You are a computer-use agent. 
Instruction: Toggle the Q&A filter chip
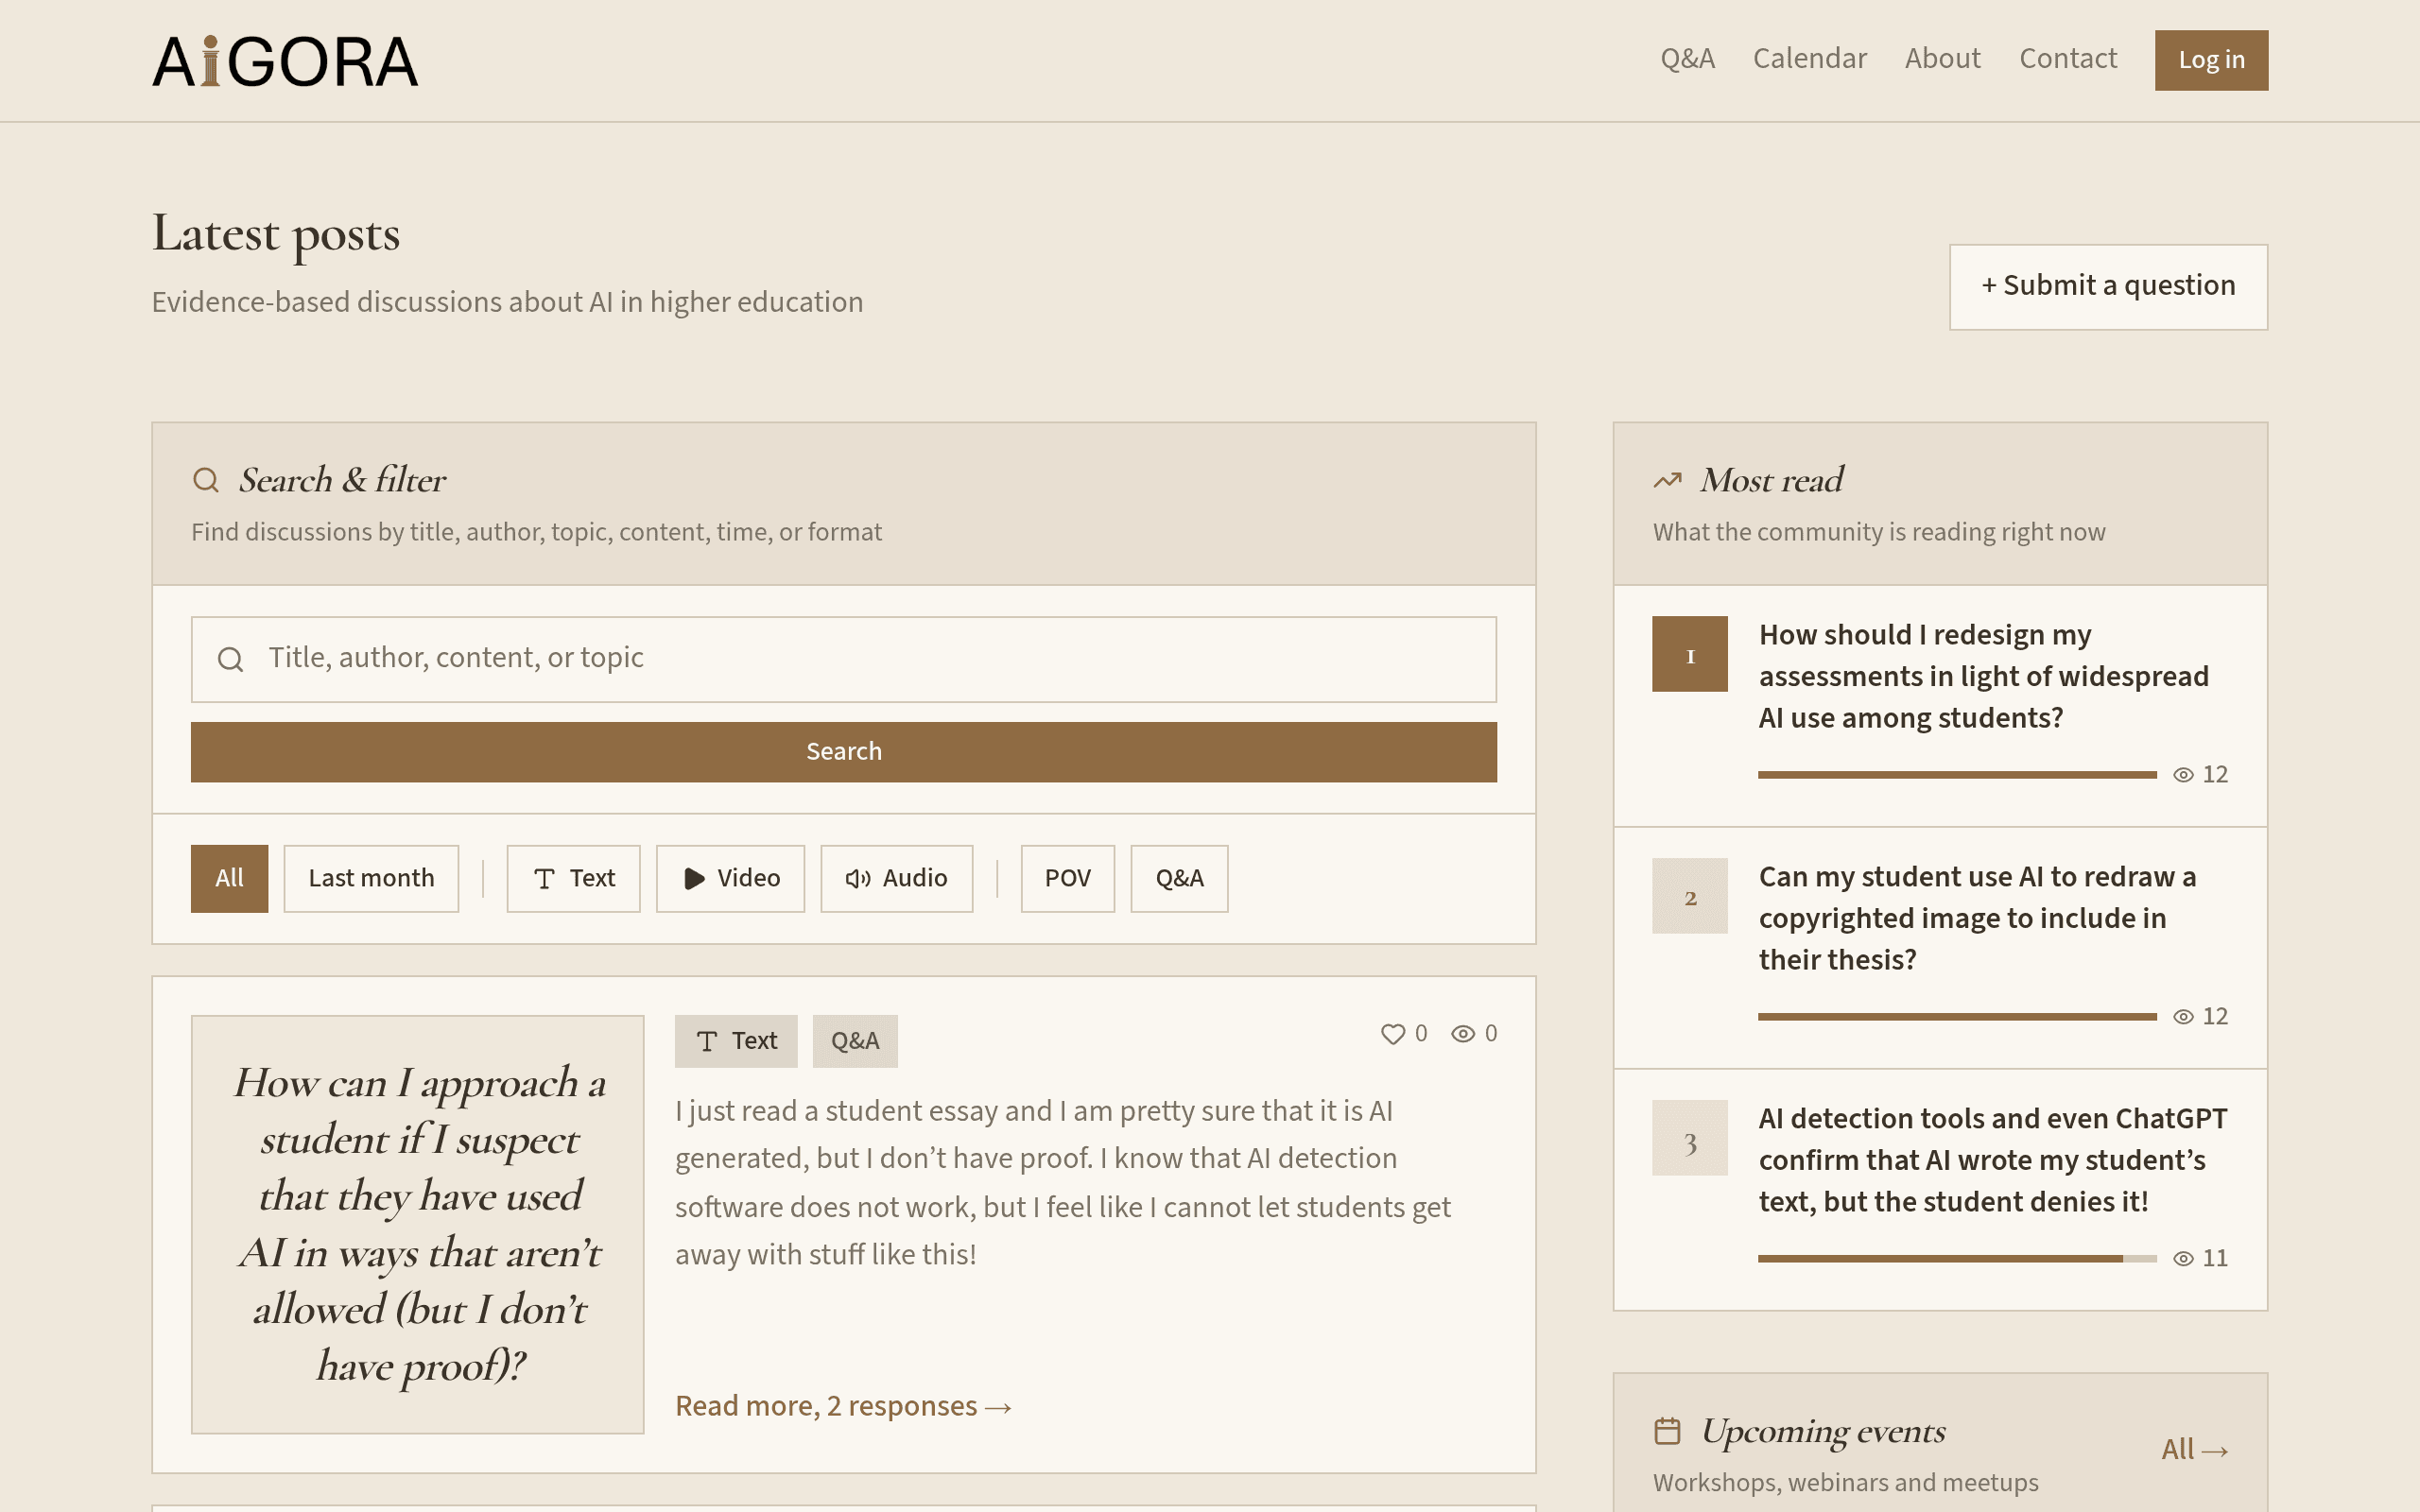1179,878
